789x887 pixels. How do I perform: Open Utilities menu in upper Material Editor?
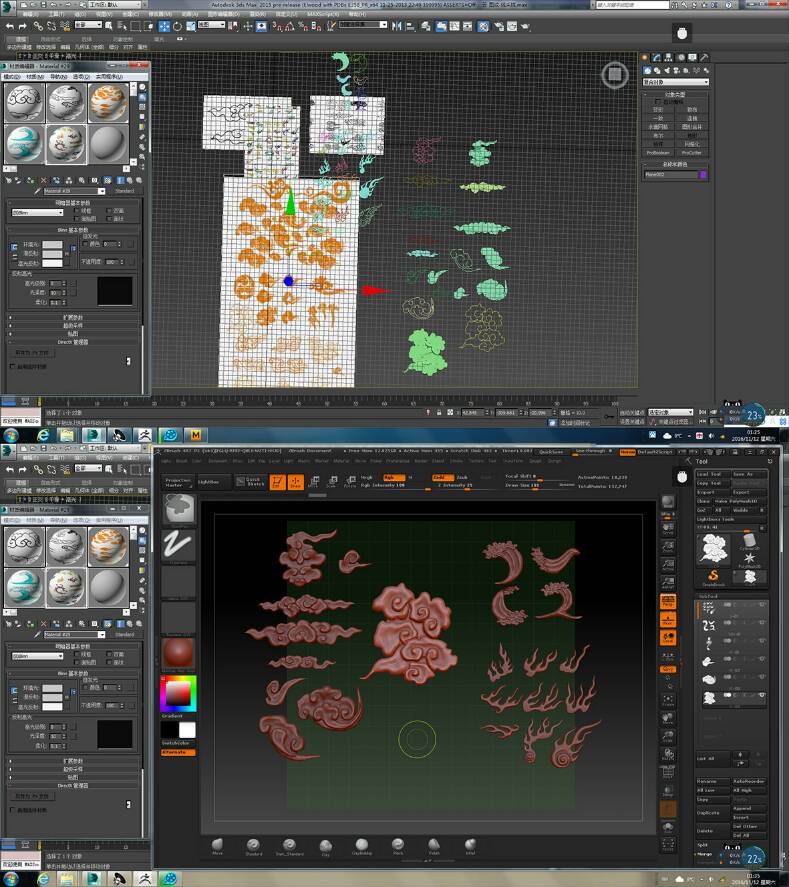coord(109,77)
